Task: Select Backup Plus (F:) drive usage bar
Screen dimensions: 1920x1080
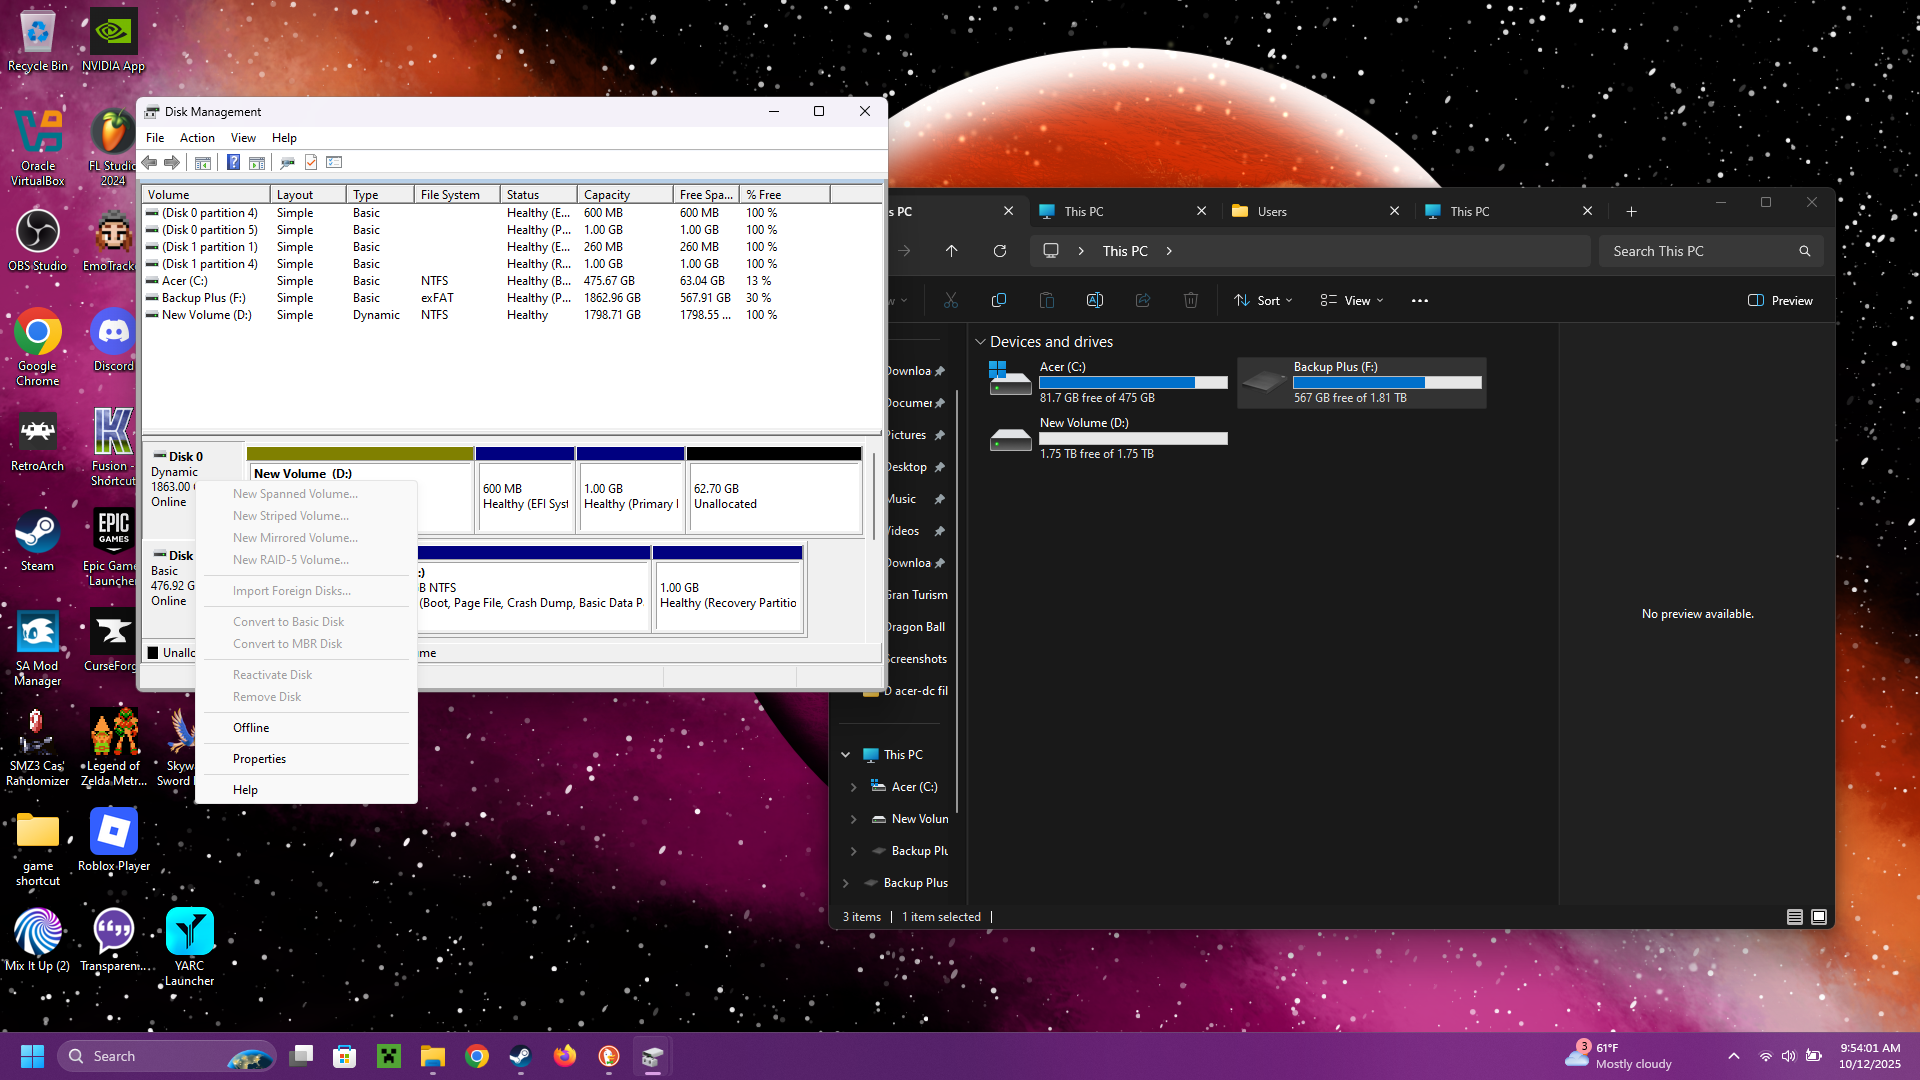Action: pyautogui.click(x=1387, y=383)
